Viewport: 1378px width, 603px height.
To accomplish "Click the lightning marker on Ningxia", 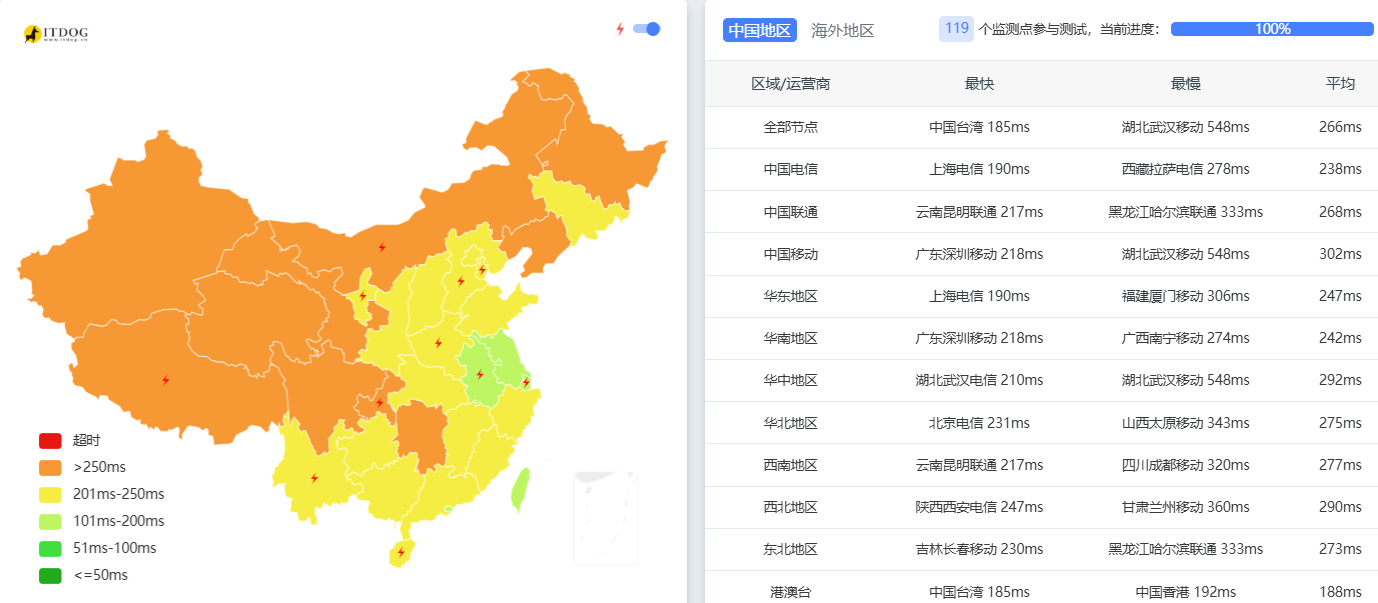I will click(x=362, y=296).
